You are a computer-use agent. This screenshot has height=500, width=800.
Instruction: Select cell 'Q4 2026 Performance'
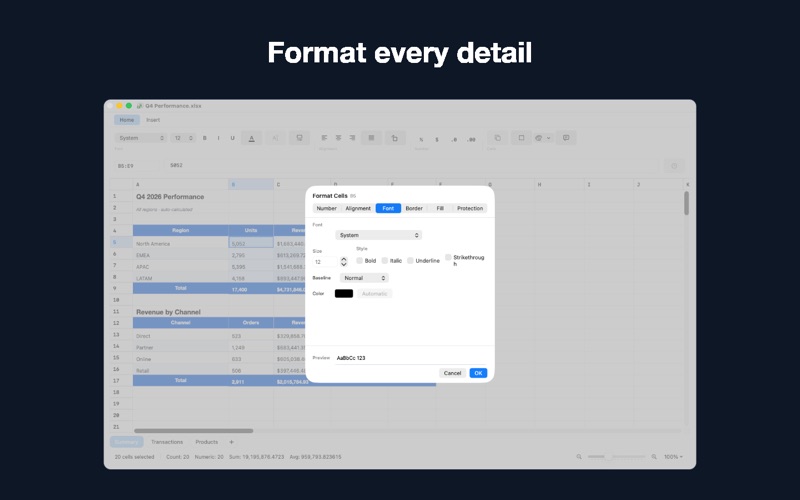pyautogui.click(x=181, y=197)
